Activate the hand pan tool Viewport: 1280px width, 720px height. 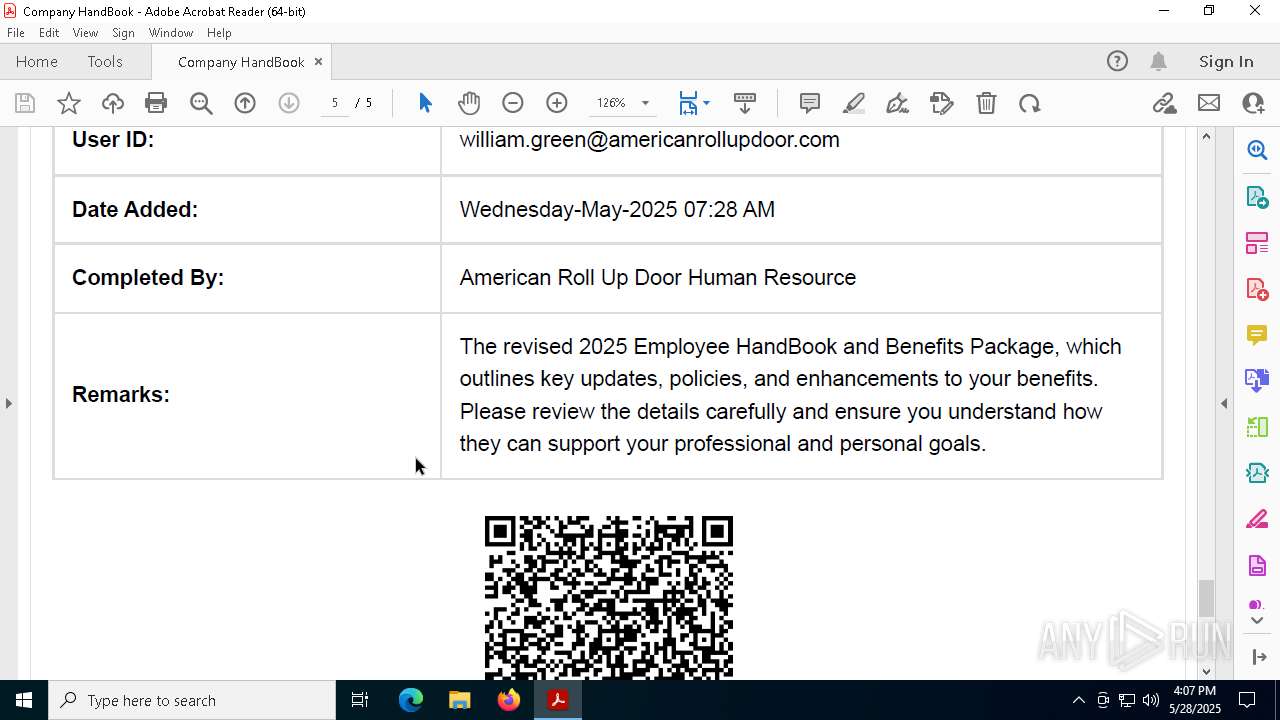[469, 103]
